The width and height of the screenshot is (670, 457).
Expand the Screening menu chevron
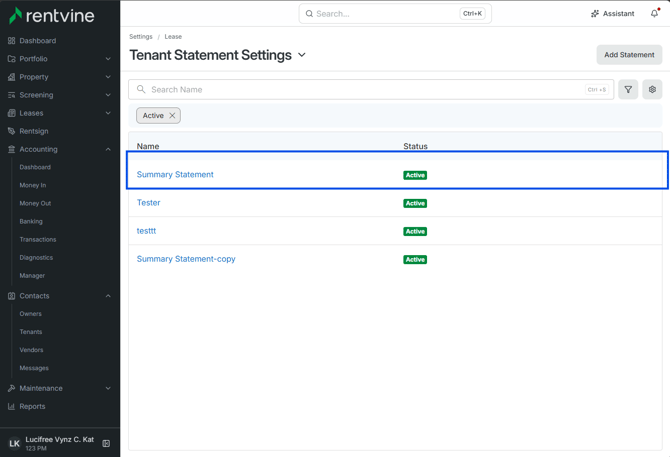[108, 95]
